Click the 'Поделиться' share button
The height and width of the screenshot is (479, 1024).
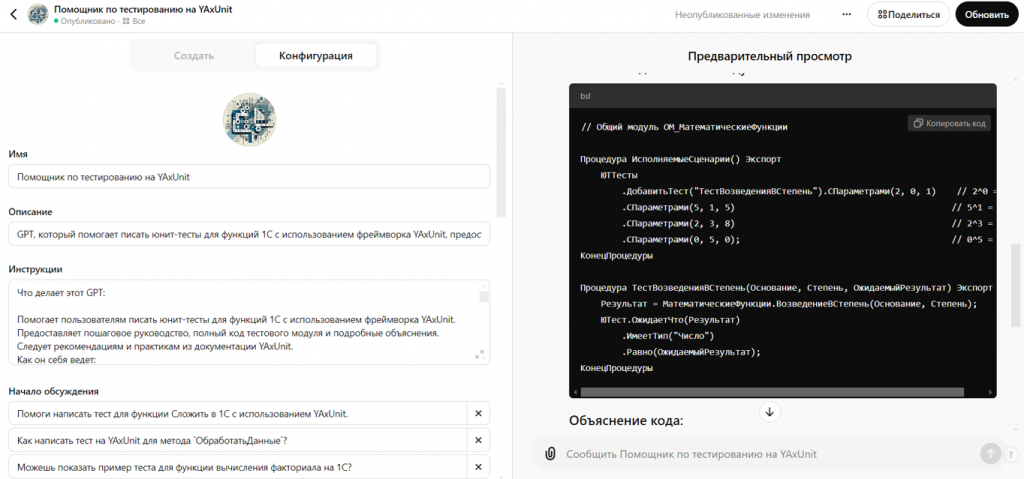click(x=908, y=14)
